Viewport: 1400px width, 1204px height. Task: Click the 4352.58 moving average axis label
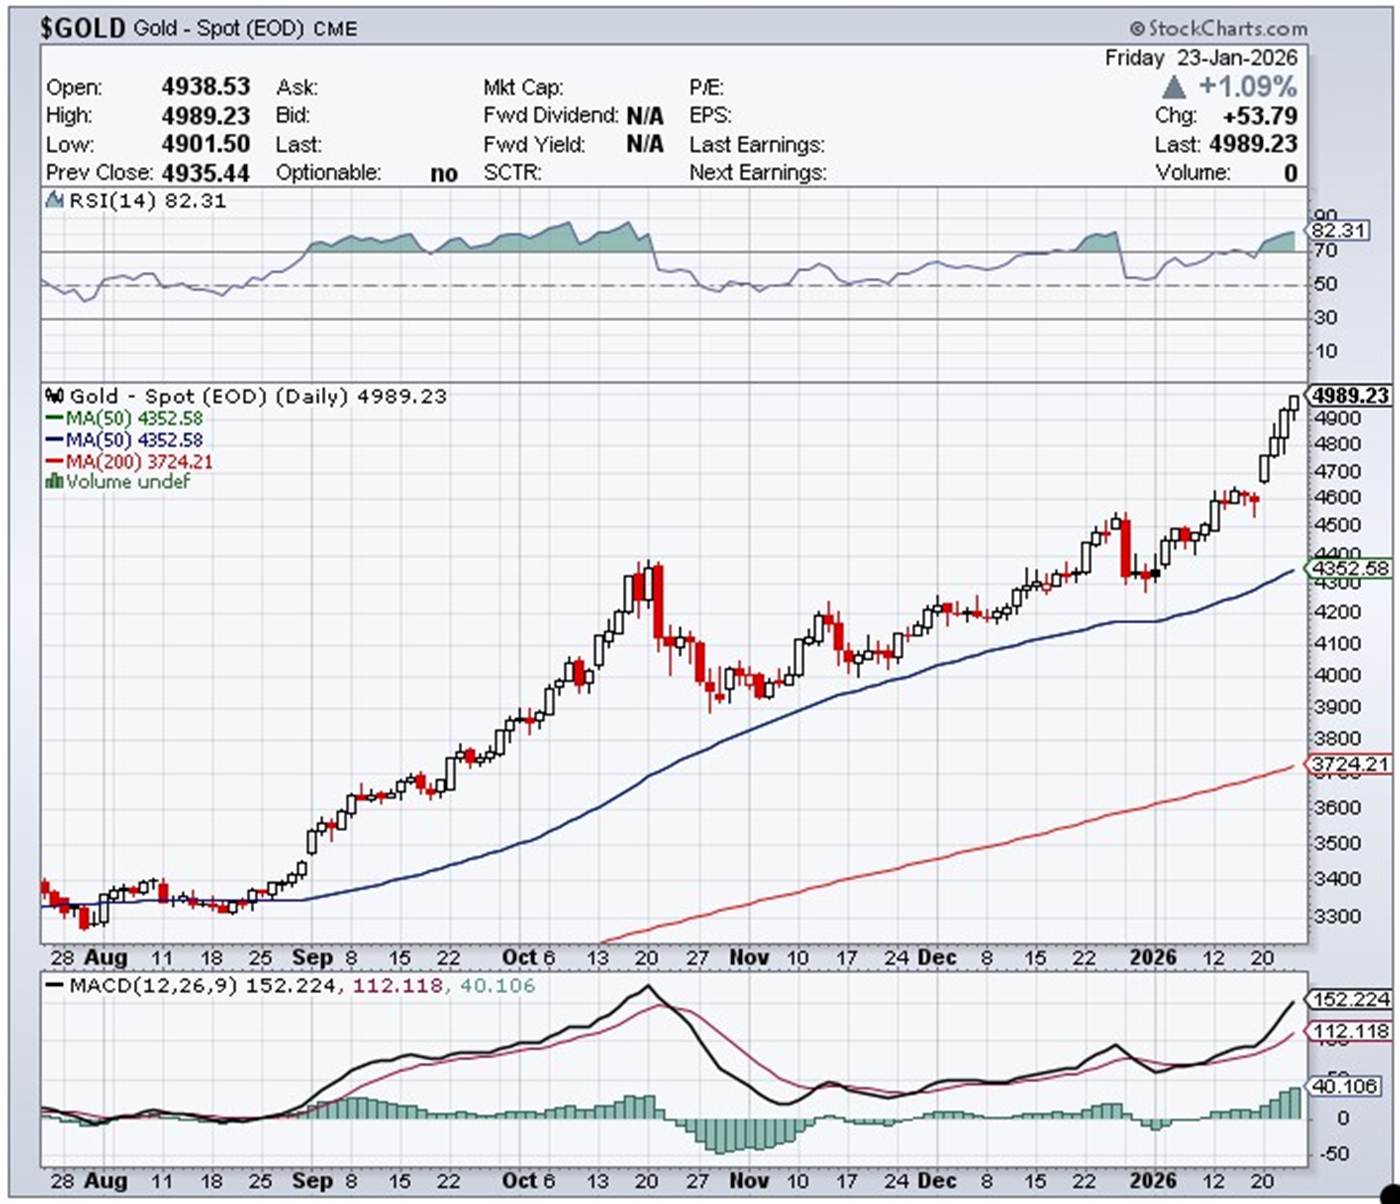coord(1349,568)
